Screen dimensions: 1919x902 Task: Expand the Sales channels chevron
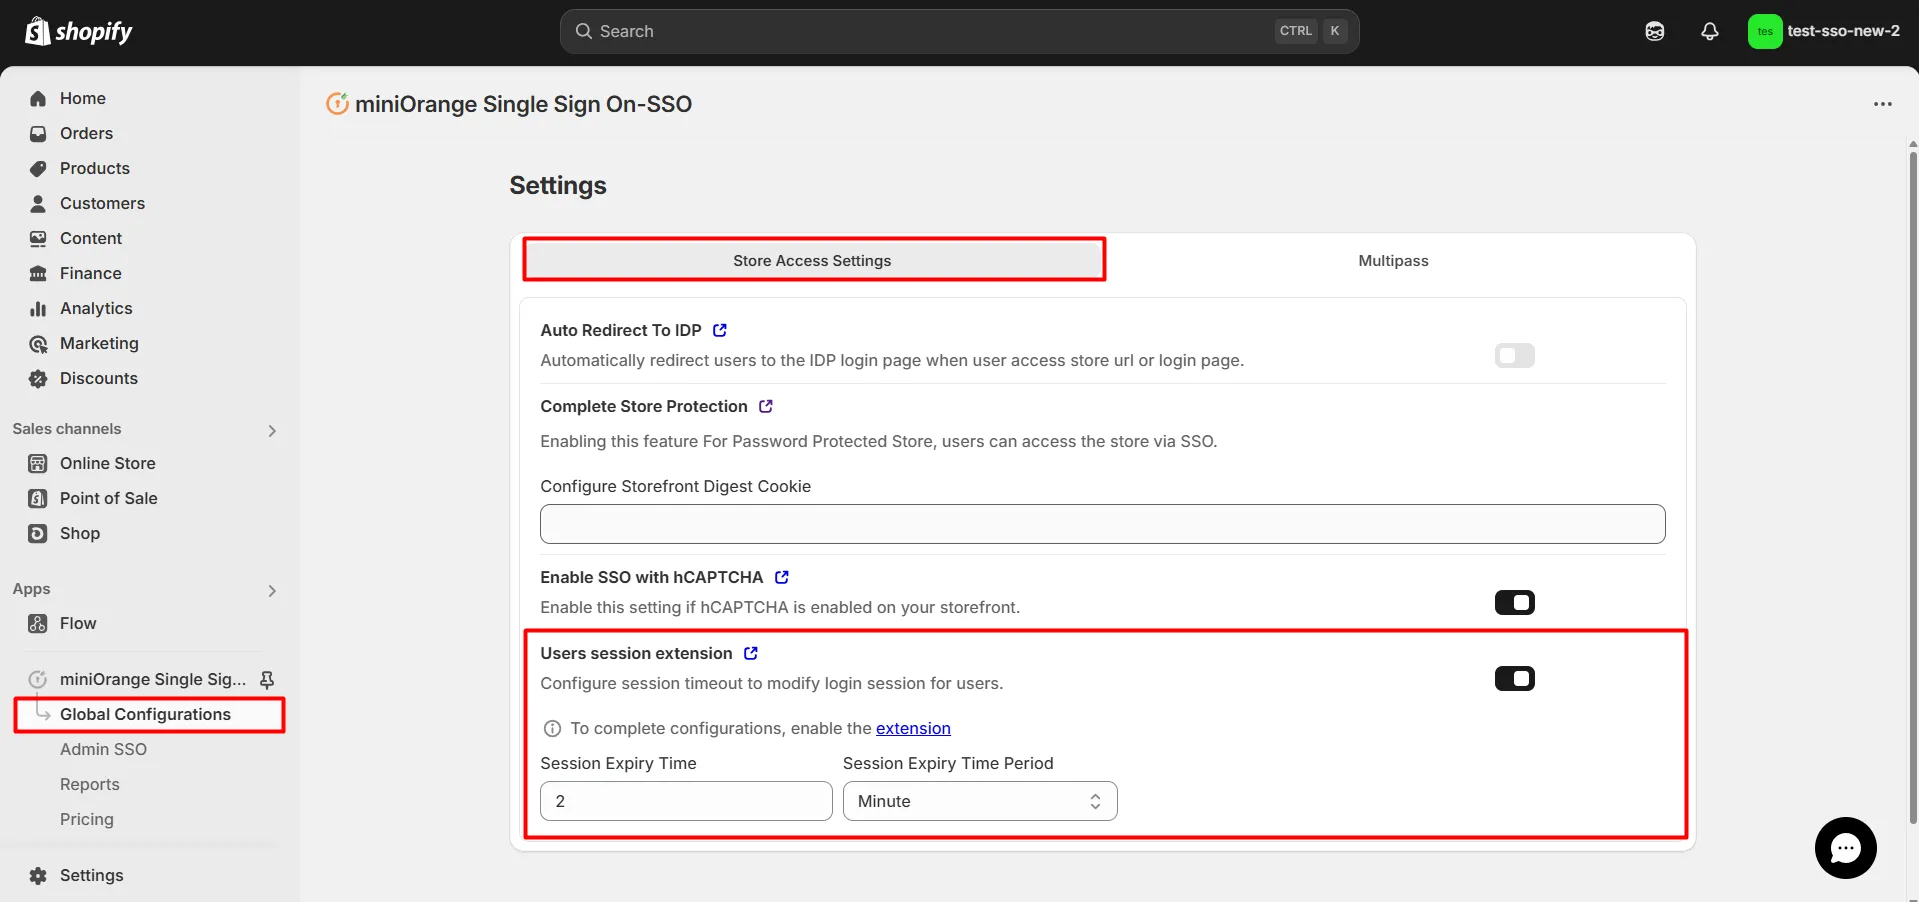pyautogui.click(x=272, y=430)
